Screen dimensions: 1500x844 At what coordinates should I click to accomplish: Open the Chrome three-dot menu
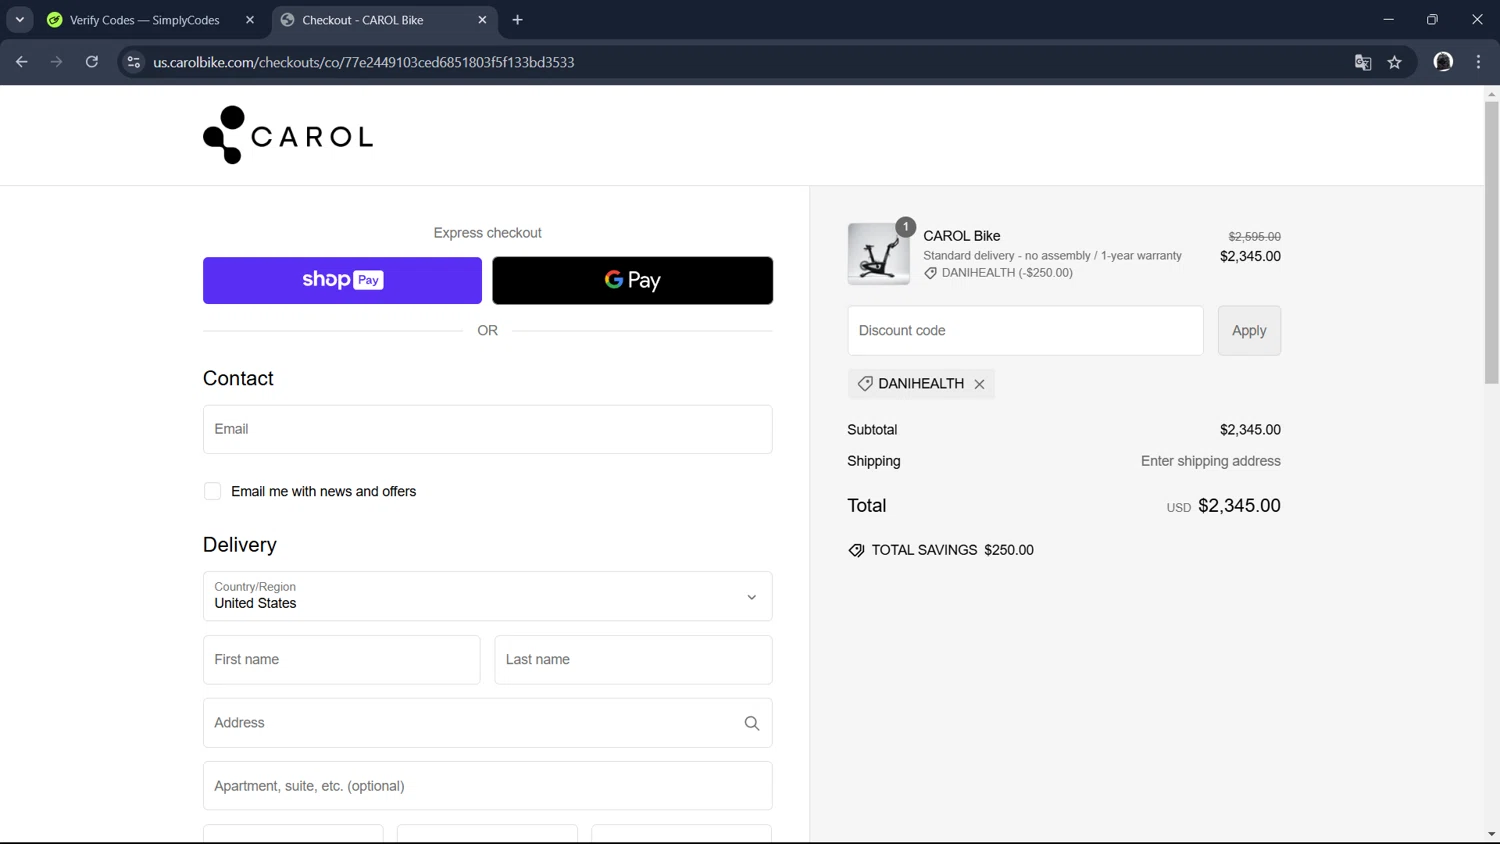[x=1479, y=62]
